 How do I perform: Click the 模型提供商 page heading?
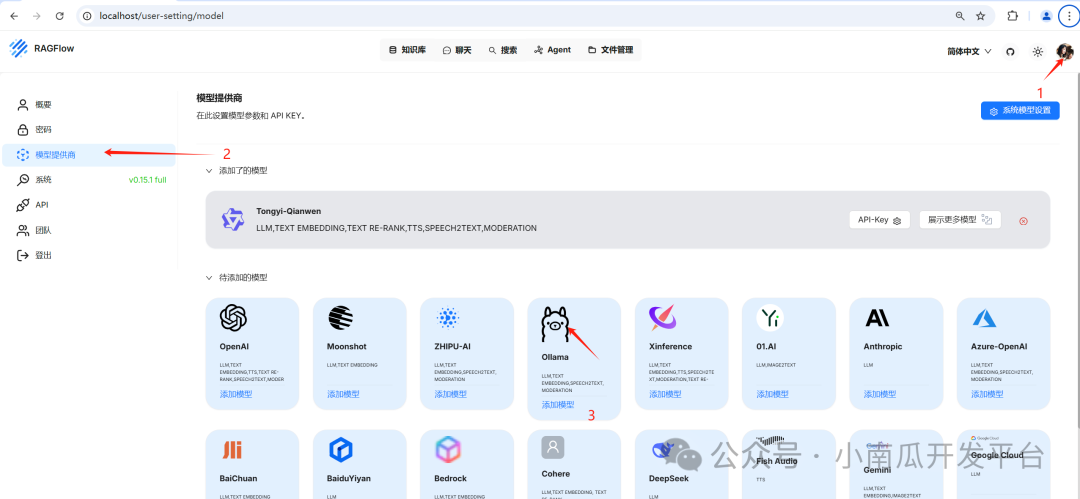click(219, 99)
